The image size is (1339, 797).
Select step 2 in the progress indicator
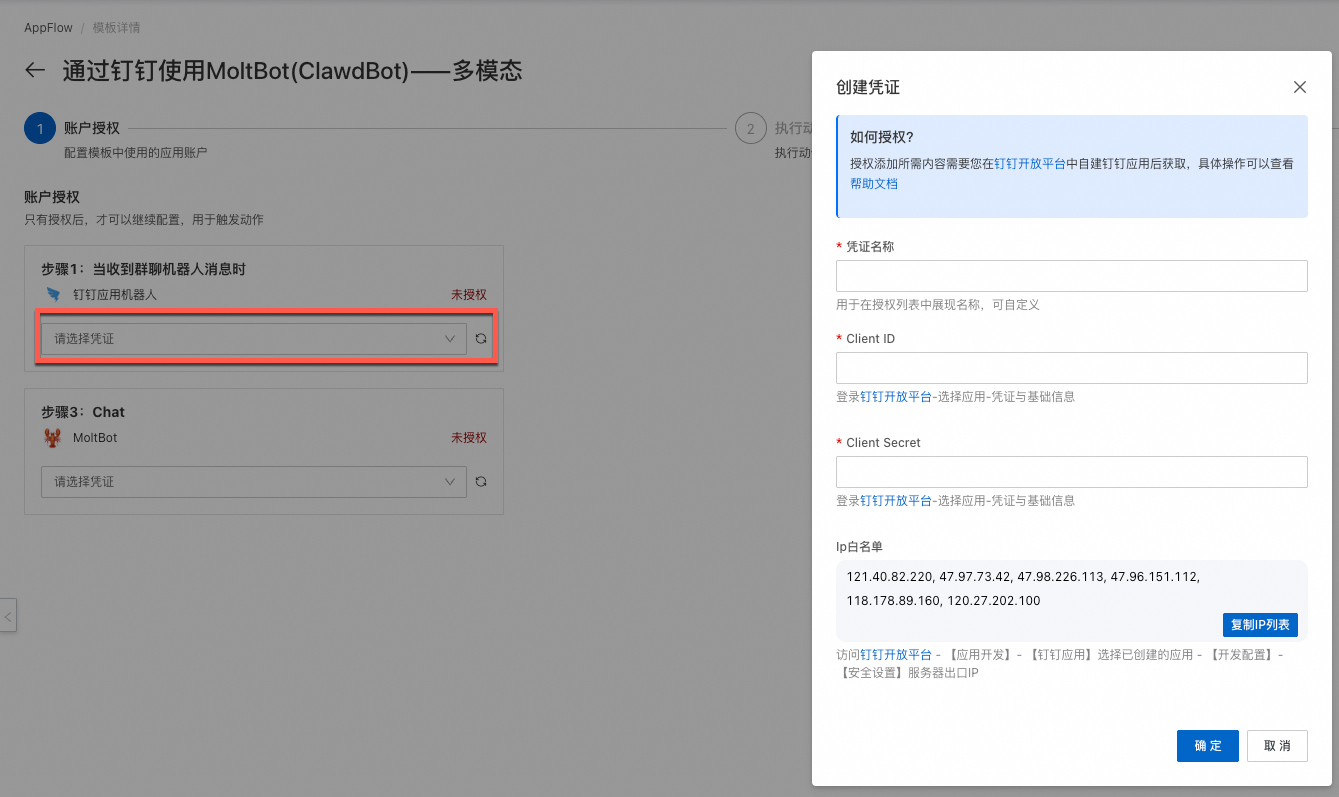tap(750, 128)
